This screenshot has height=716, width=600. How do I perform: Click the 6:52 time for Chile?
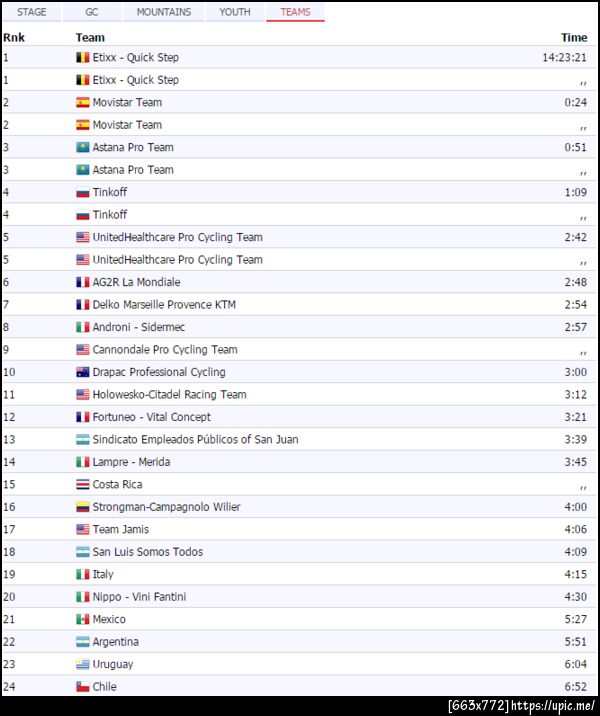point(575,687)
